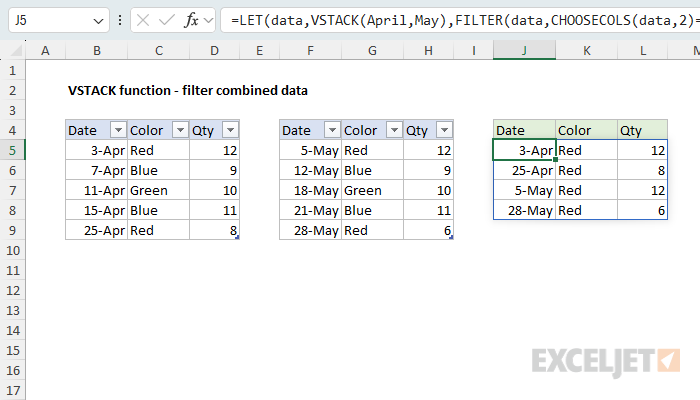The width and height of the screenshot is (700, 400).
Task: Open the Color filter dropdown in April table
Action: pos(180,130)
